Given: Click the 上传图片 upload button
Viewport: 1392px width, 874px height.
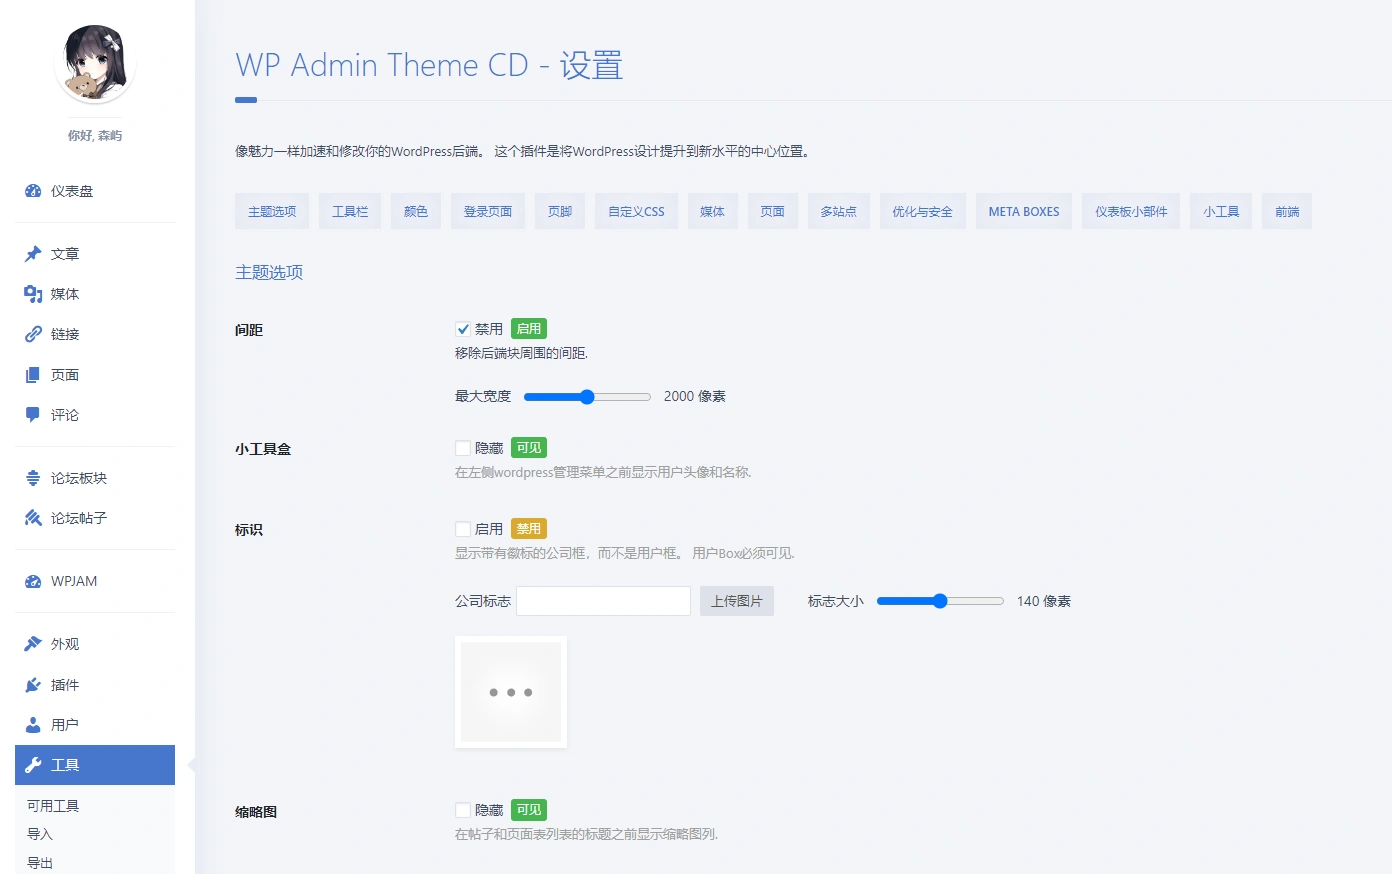Looking at the screenshot, I should (x=737, y=601).
